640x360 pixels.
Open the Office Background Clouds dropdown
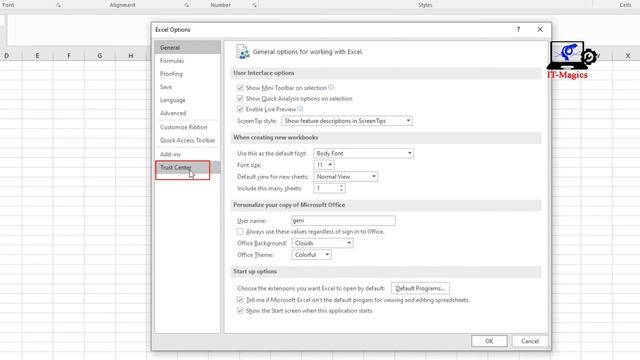pos(322,243)
